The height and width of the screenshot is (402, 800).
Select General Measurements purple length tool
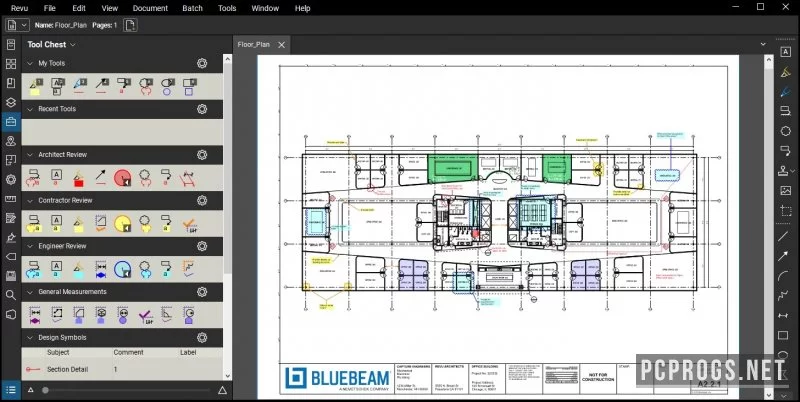point(35,315)
